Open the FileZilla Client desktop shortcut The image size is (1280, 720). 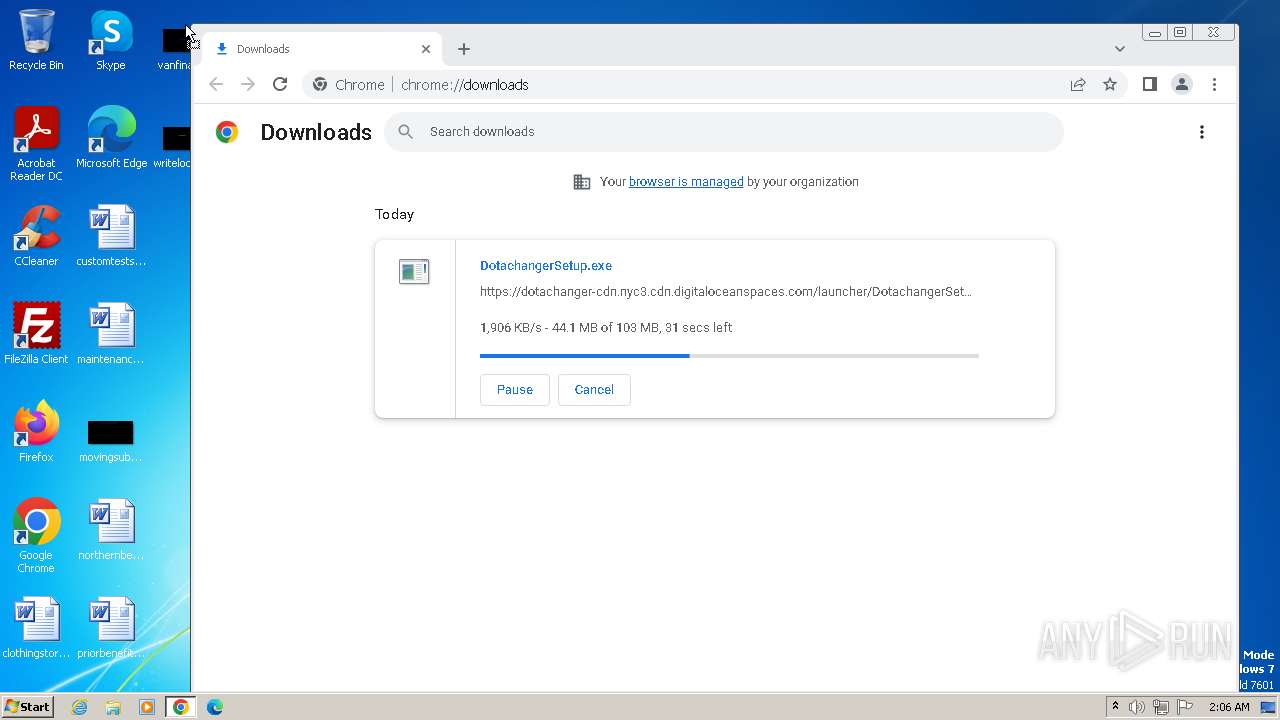[x=36, y=334]
